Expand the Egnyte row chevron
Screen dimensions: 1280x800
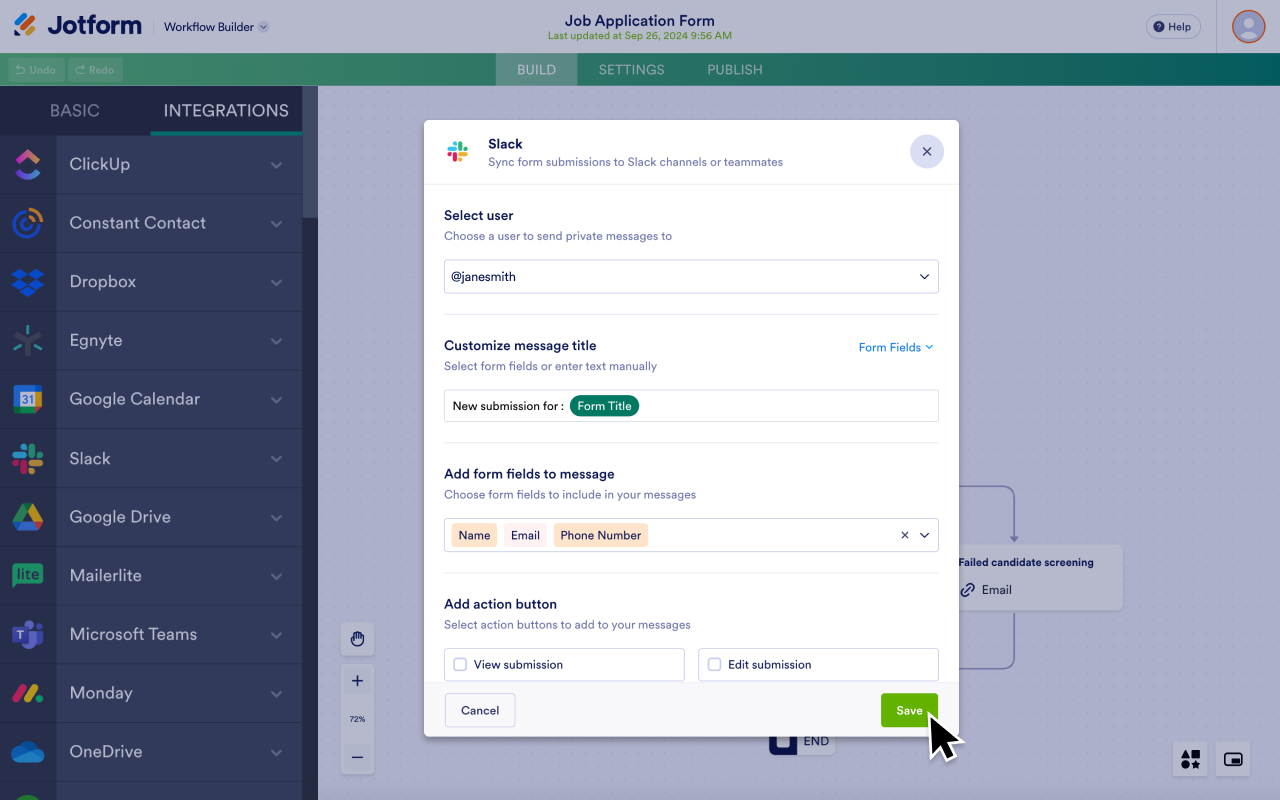click(x=276, y=341)
